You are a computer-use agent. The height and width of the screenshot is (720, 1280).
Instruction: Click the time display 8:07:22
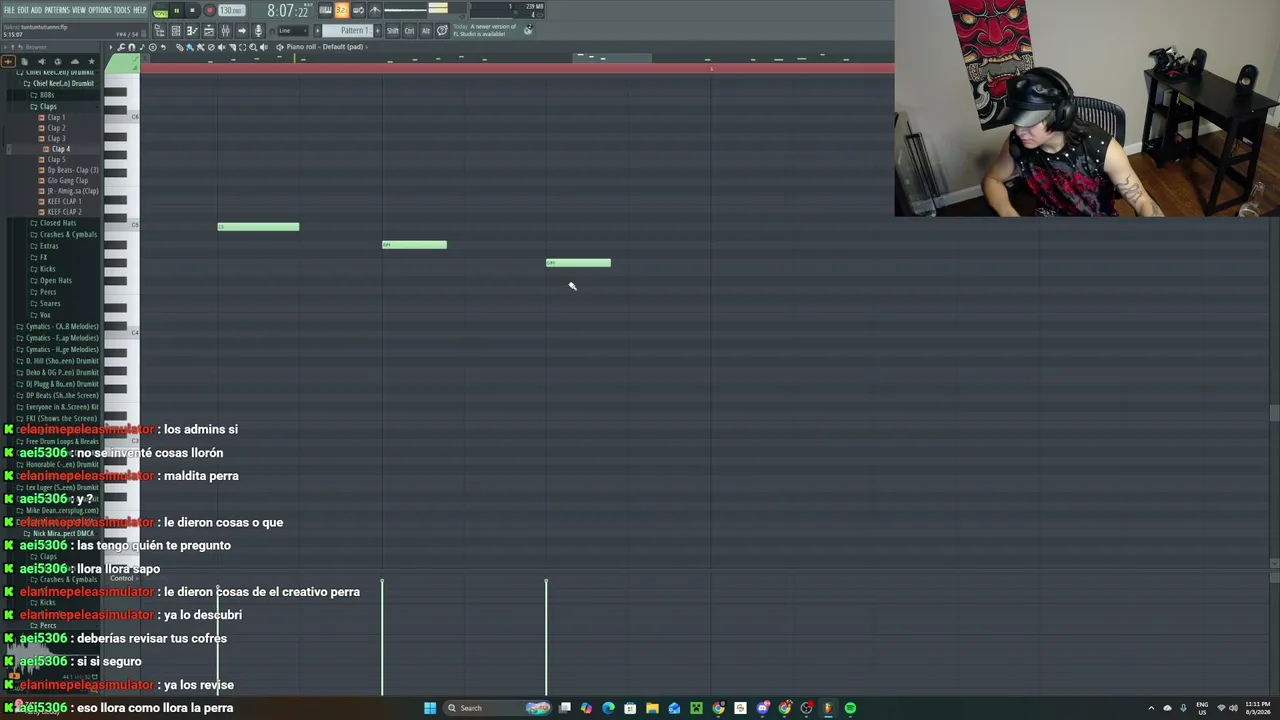pyautogui.click(x=287, y=11)
